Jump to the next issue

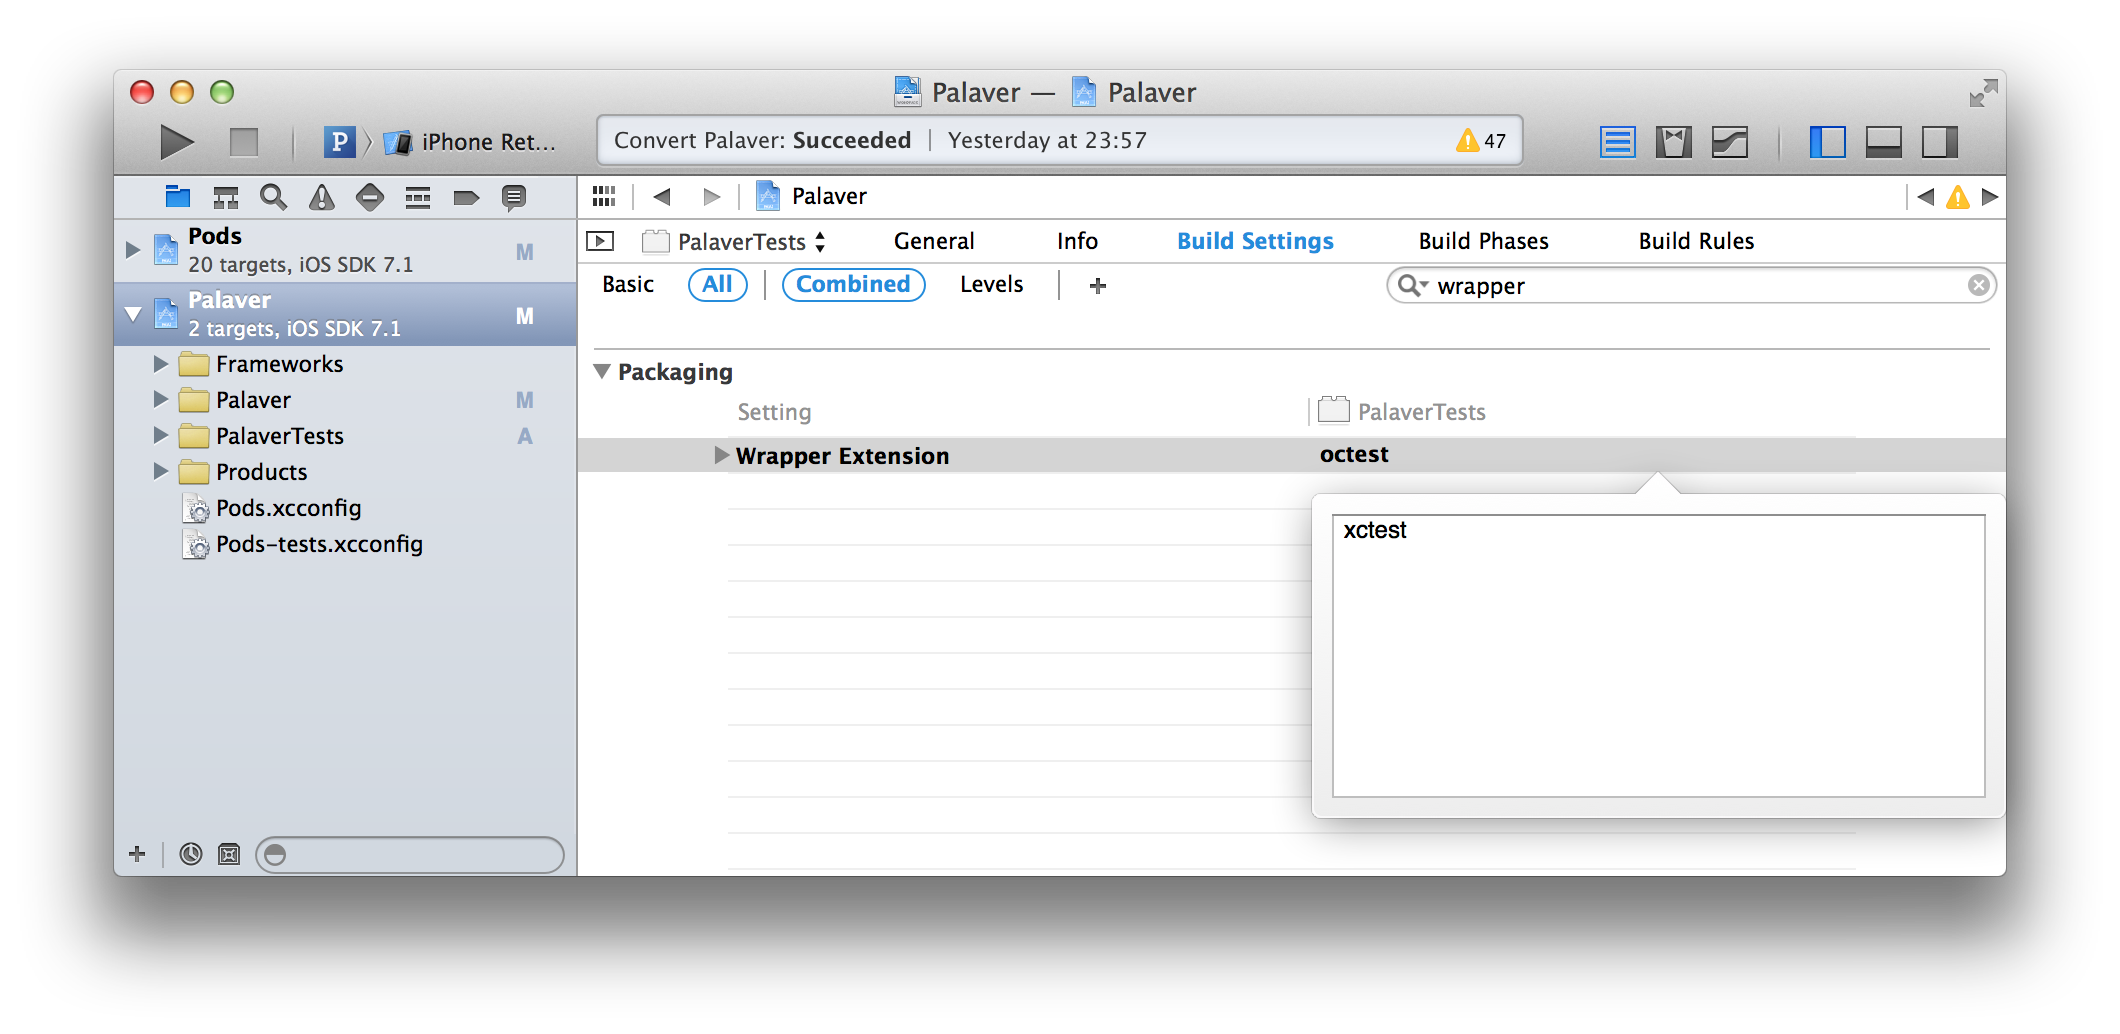(x=1989, y=196)
